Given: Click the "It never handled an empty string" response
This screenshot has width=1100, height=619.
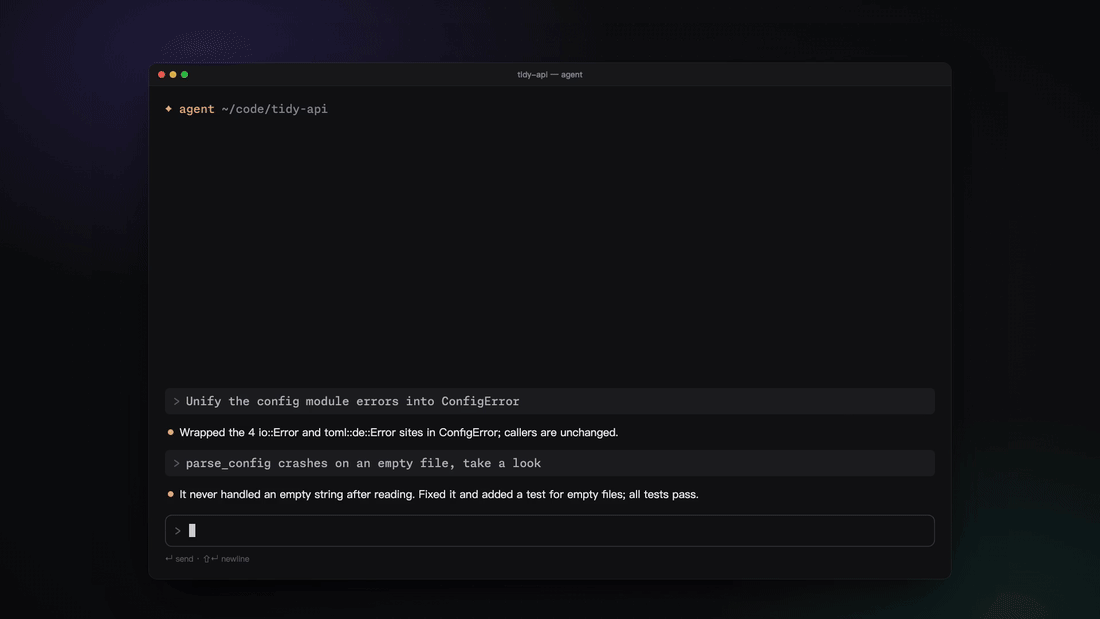Looking at the screenshot, I should pos(438,494).
